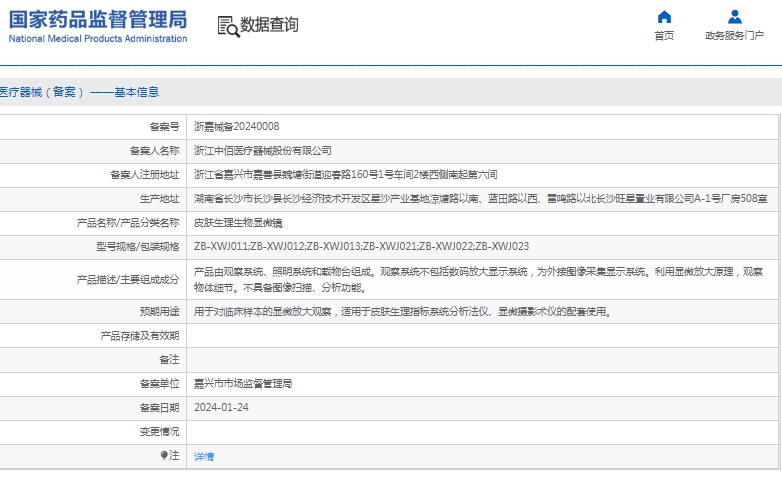Image resolution: width=782 pixels, height=478 pixels.
Task: Click the 备案人名称 label
Action: (x=155, y=151)
